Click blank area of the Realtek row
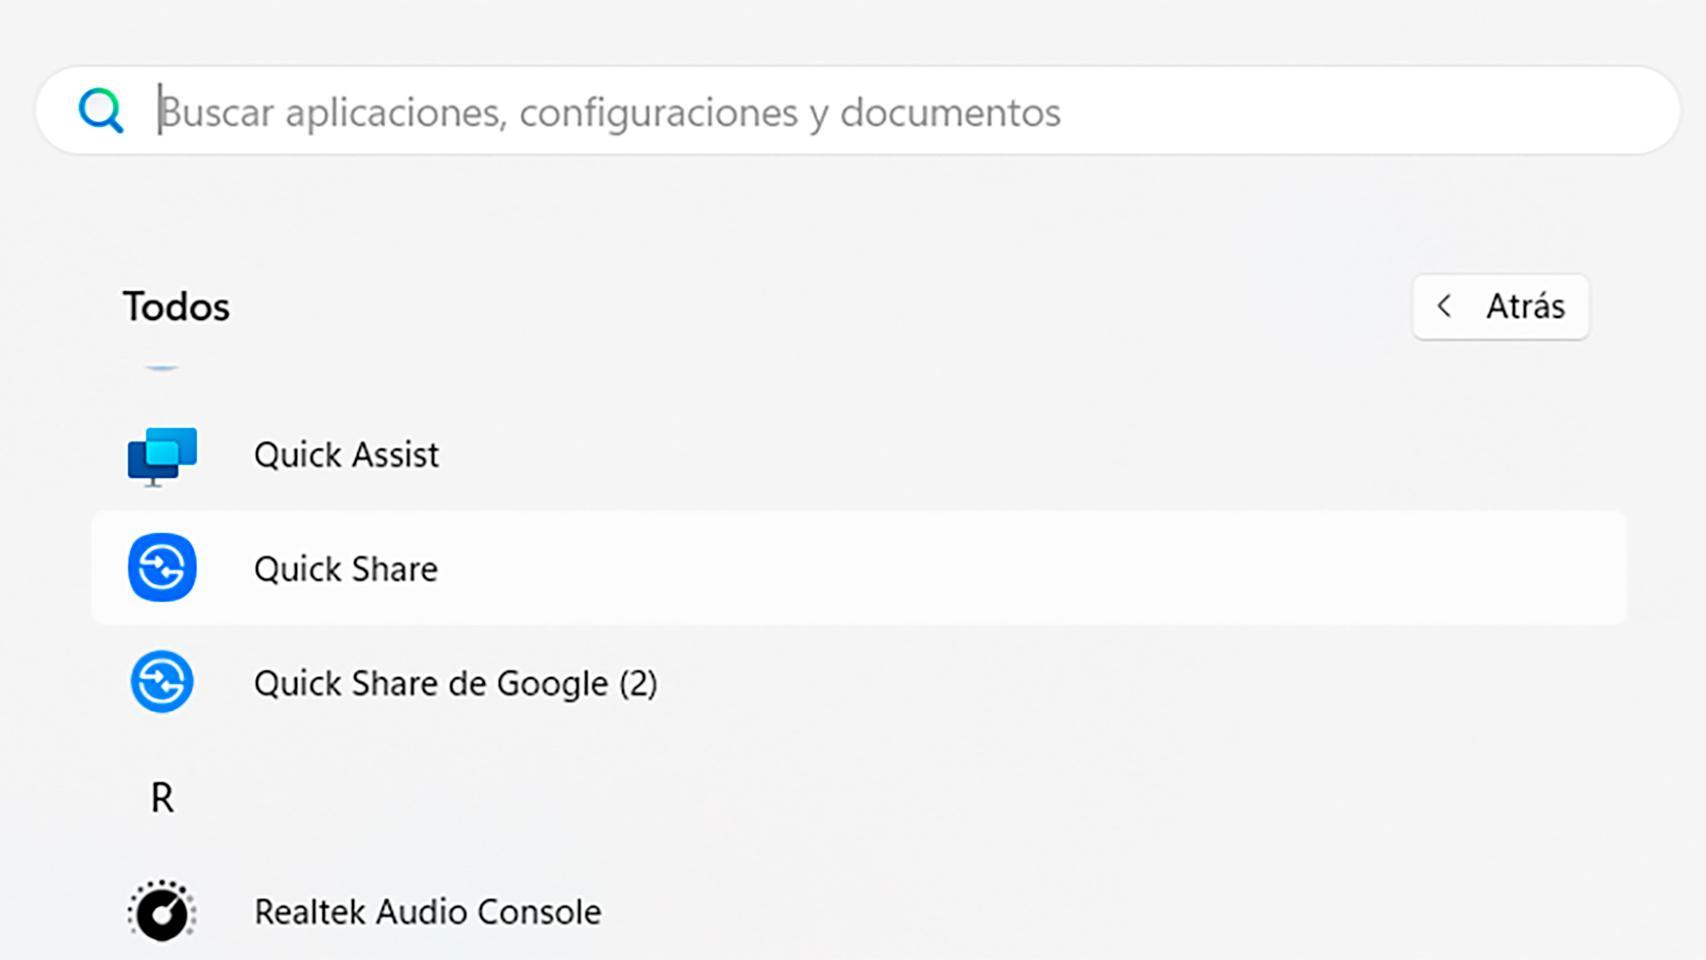 pos(1000,912)
